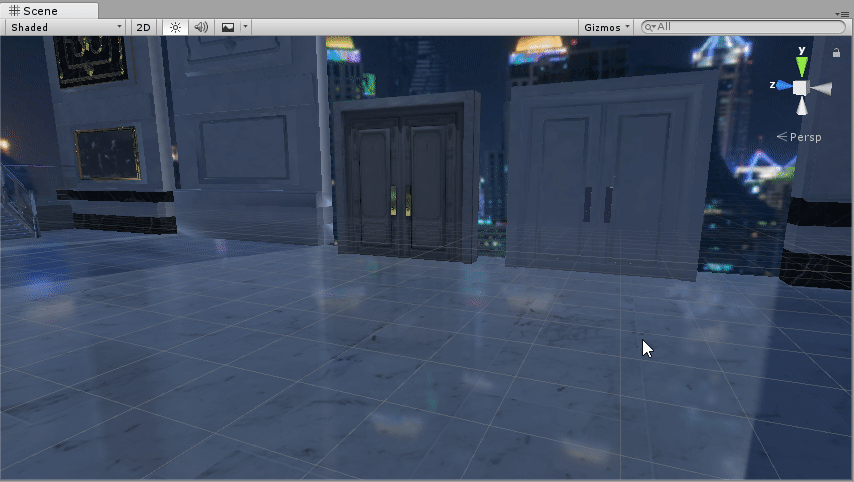Toggle the gizmo rotation lock icon
Screen dimensions: 854x482
836,53
